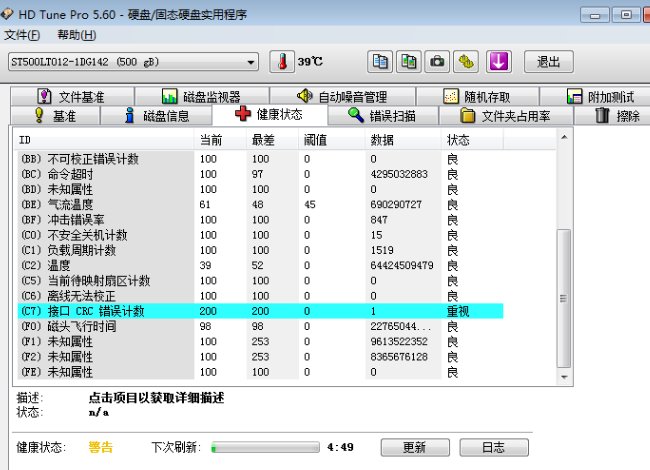Switch to the 文件夹占用率 tab
Viewport: 650px width, 470px height.
tap(506, 116)
